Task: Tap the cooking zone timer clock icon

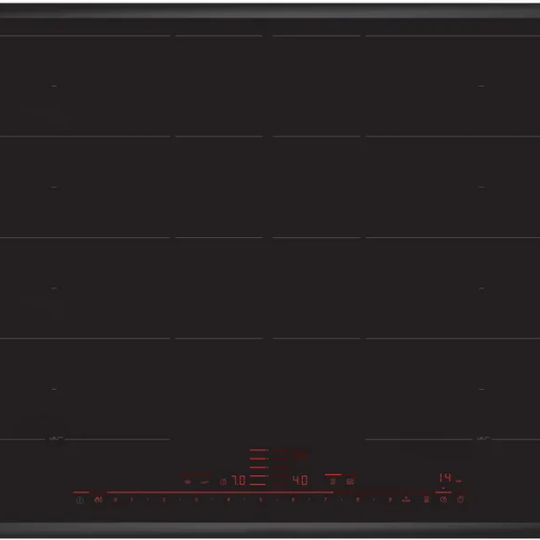Action: (x=443, y=500)
